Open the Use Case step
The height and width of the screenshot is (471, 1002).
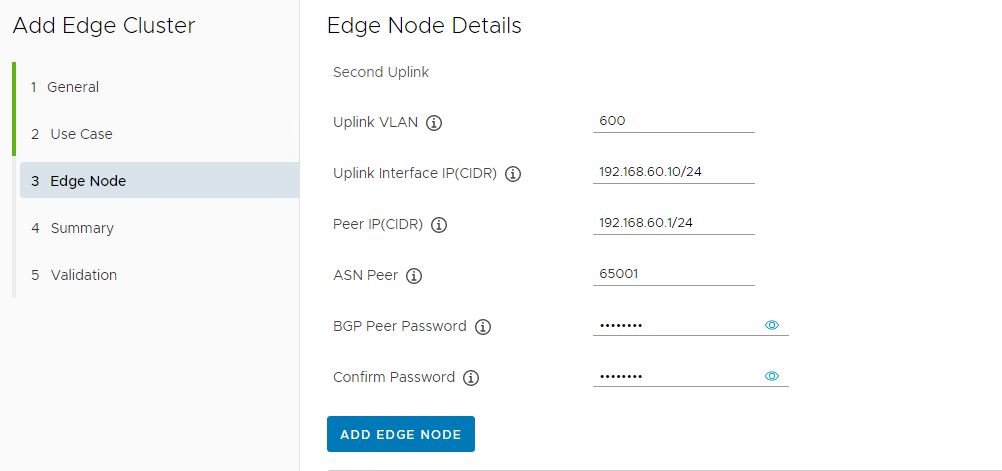pyautogui.click(x=80, y=134)
